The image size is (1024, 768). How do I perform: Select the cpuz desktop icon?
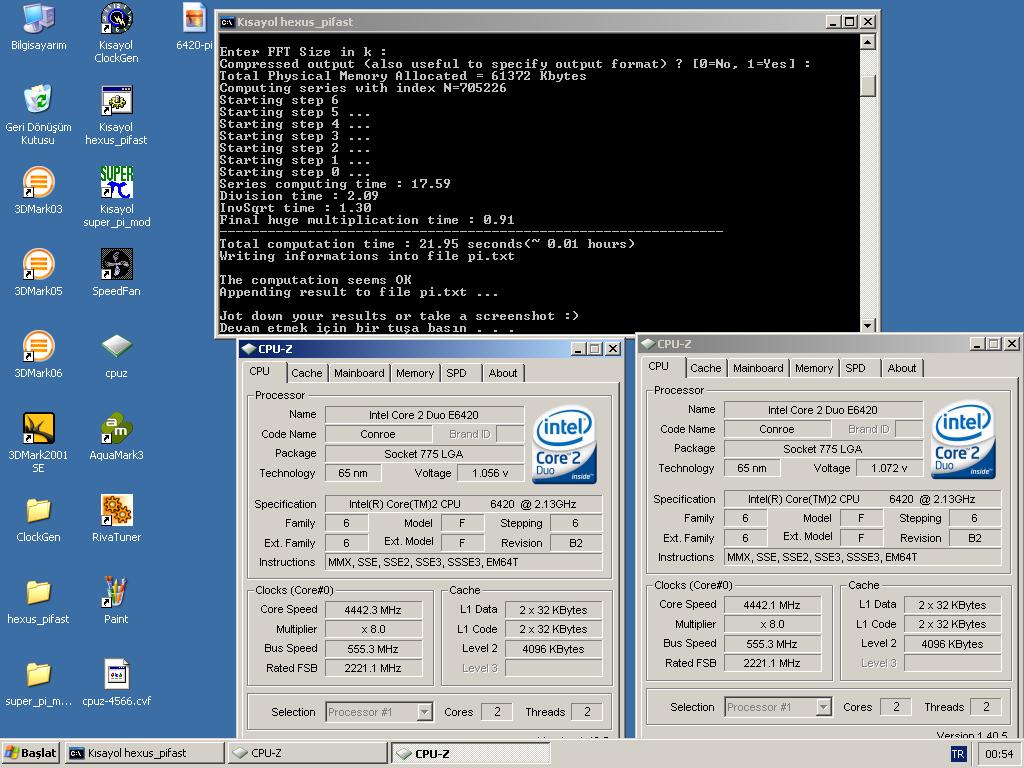(x=116, y=355)
